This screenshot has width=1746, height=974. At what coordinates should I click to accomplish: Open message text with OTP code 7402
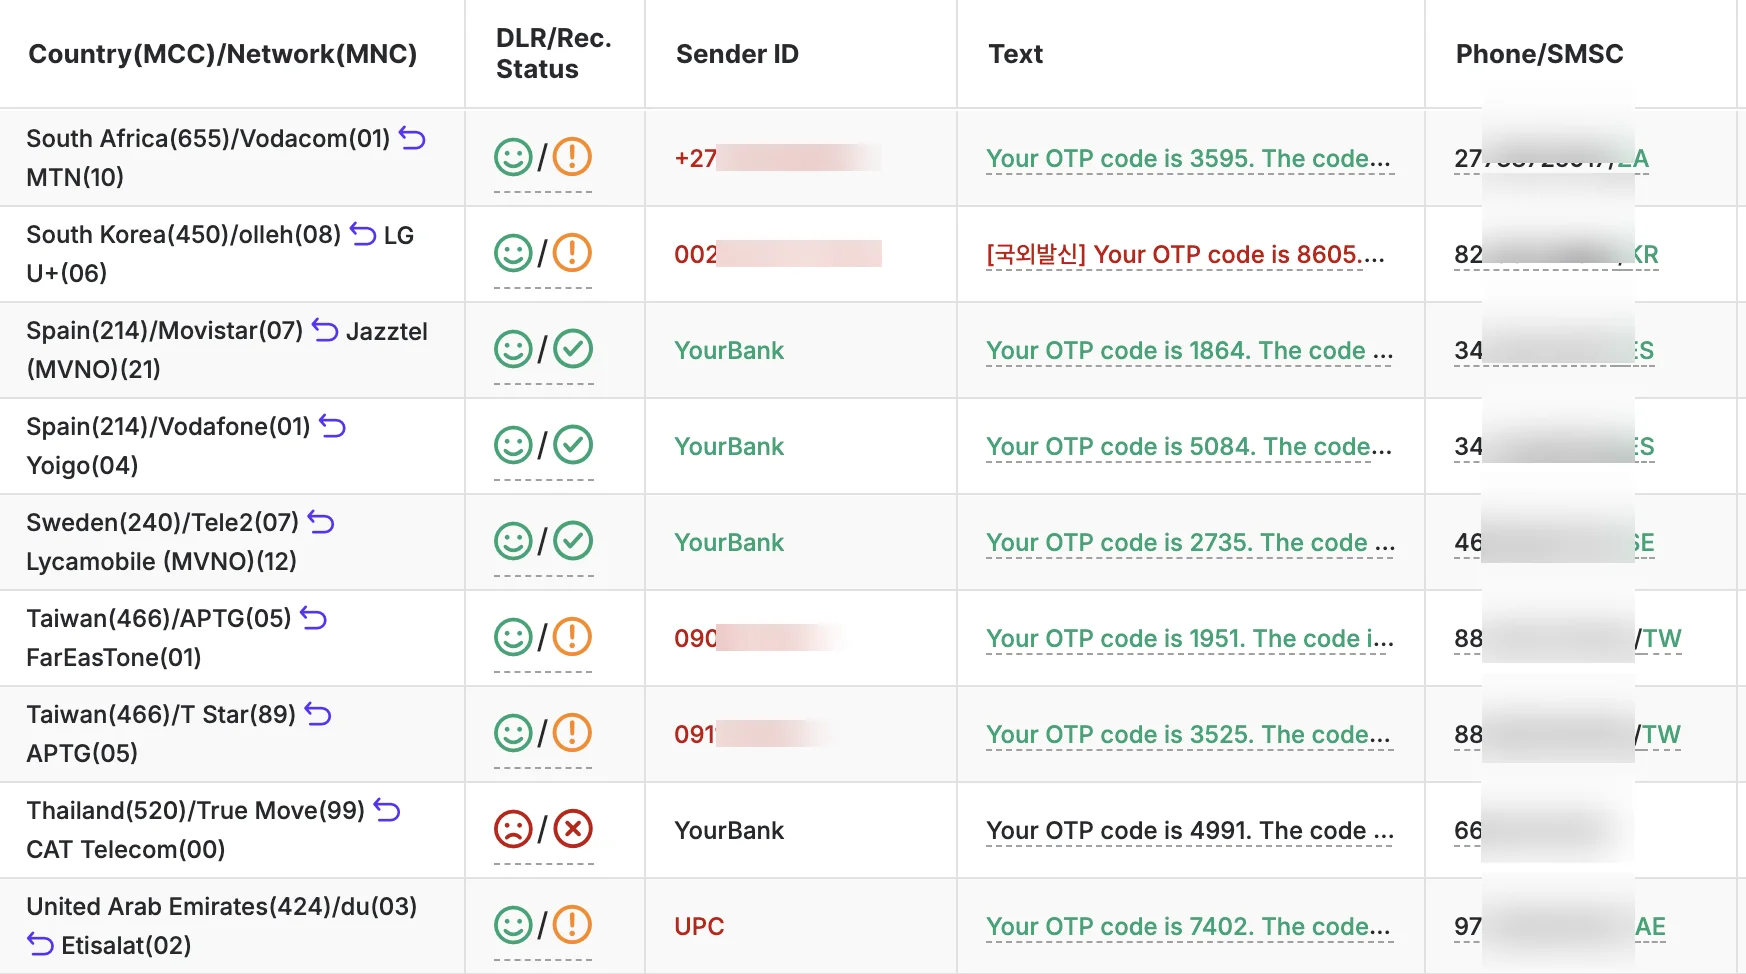tap(1189, 926)
